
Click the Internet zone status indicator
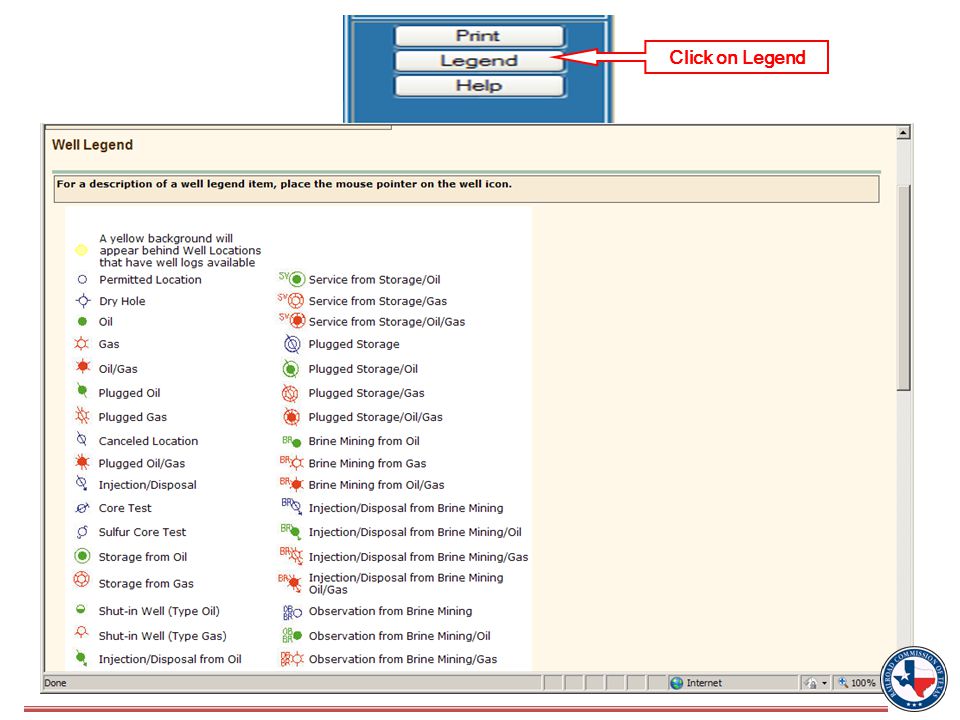tap(696, 683)
